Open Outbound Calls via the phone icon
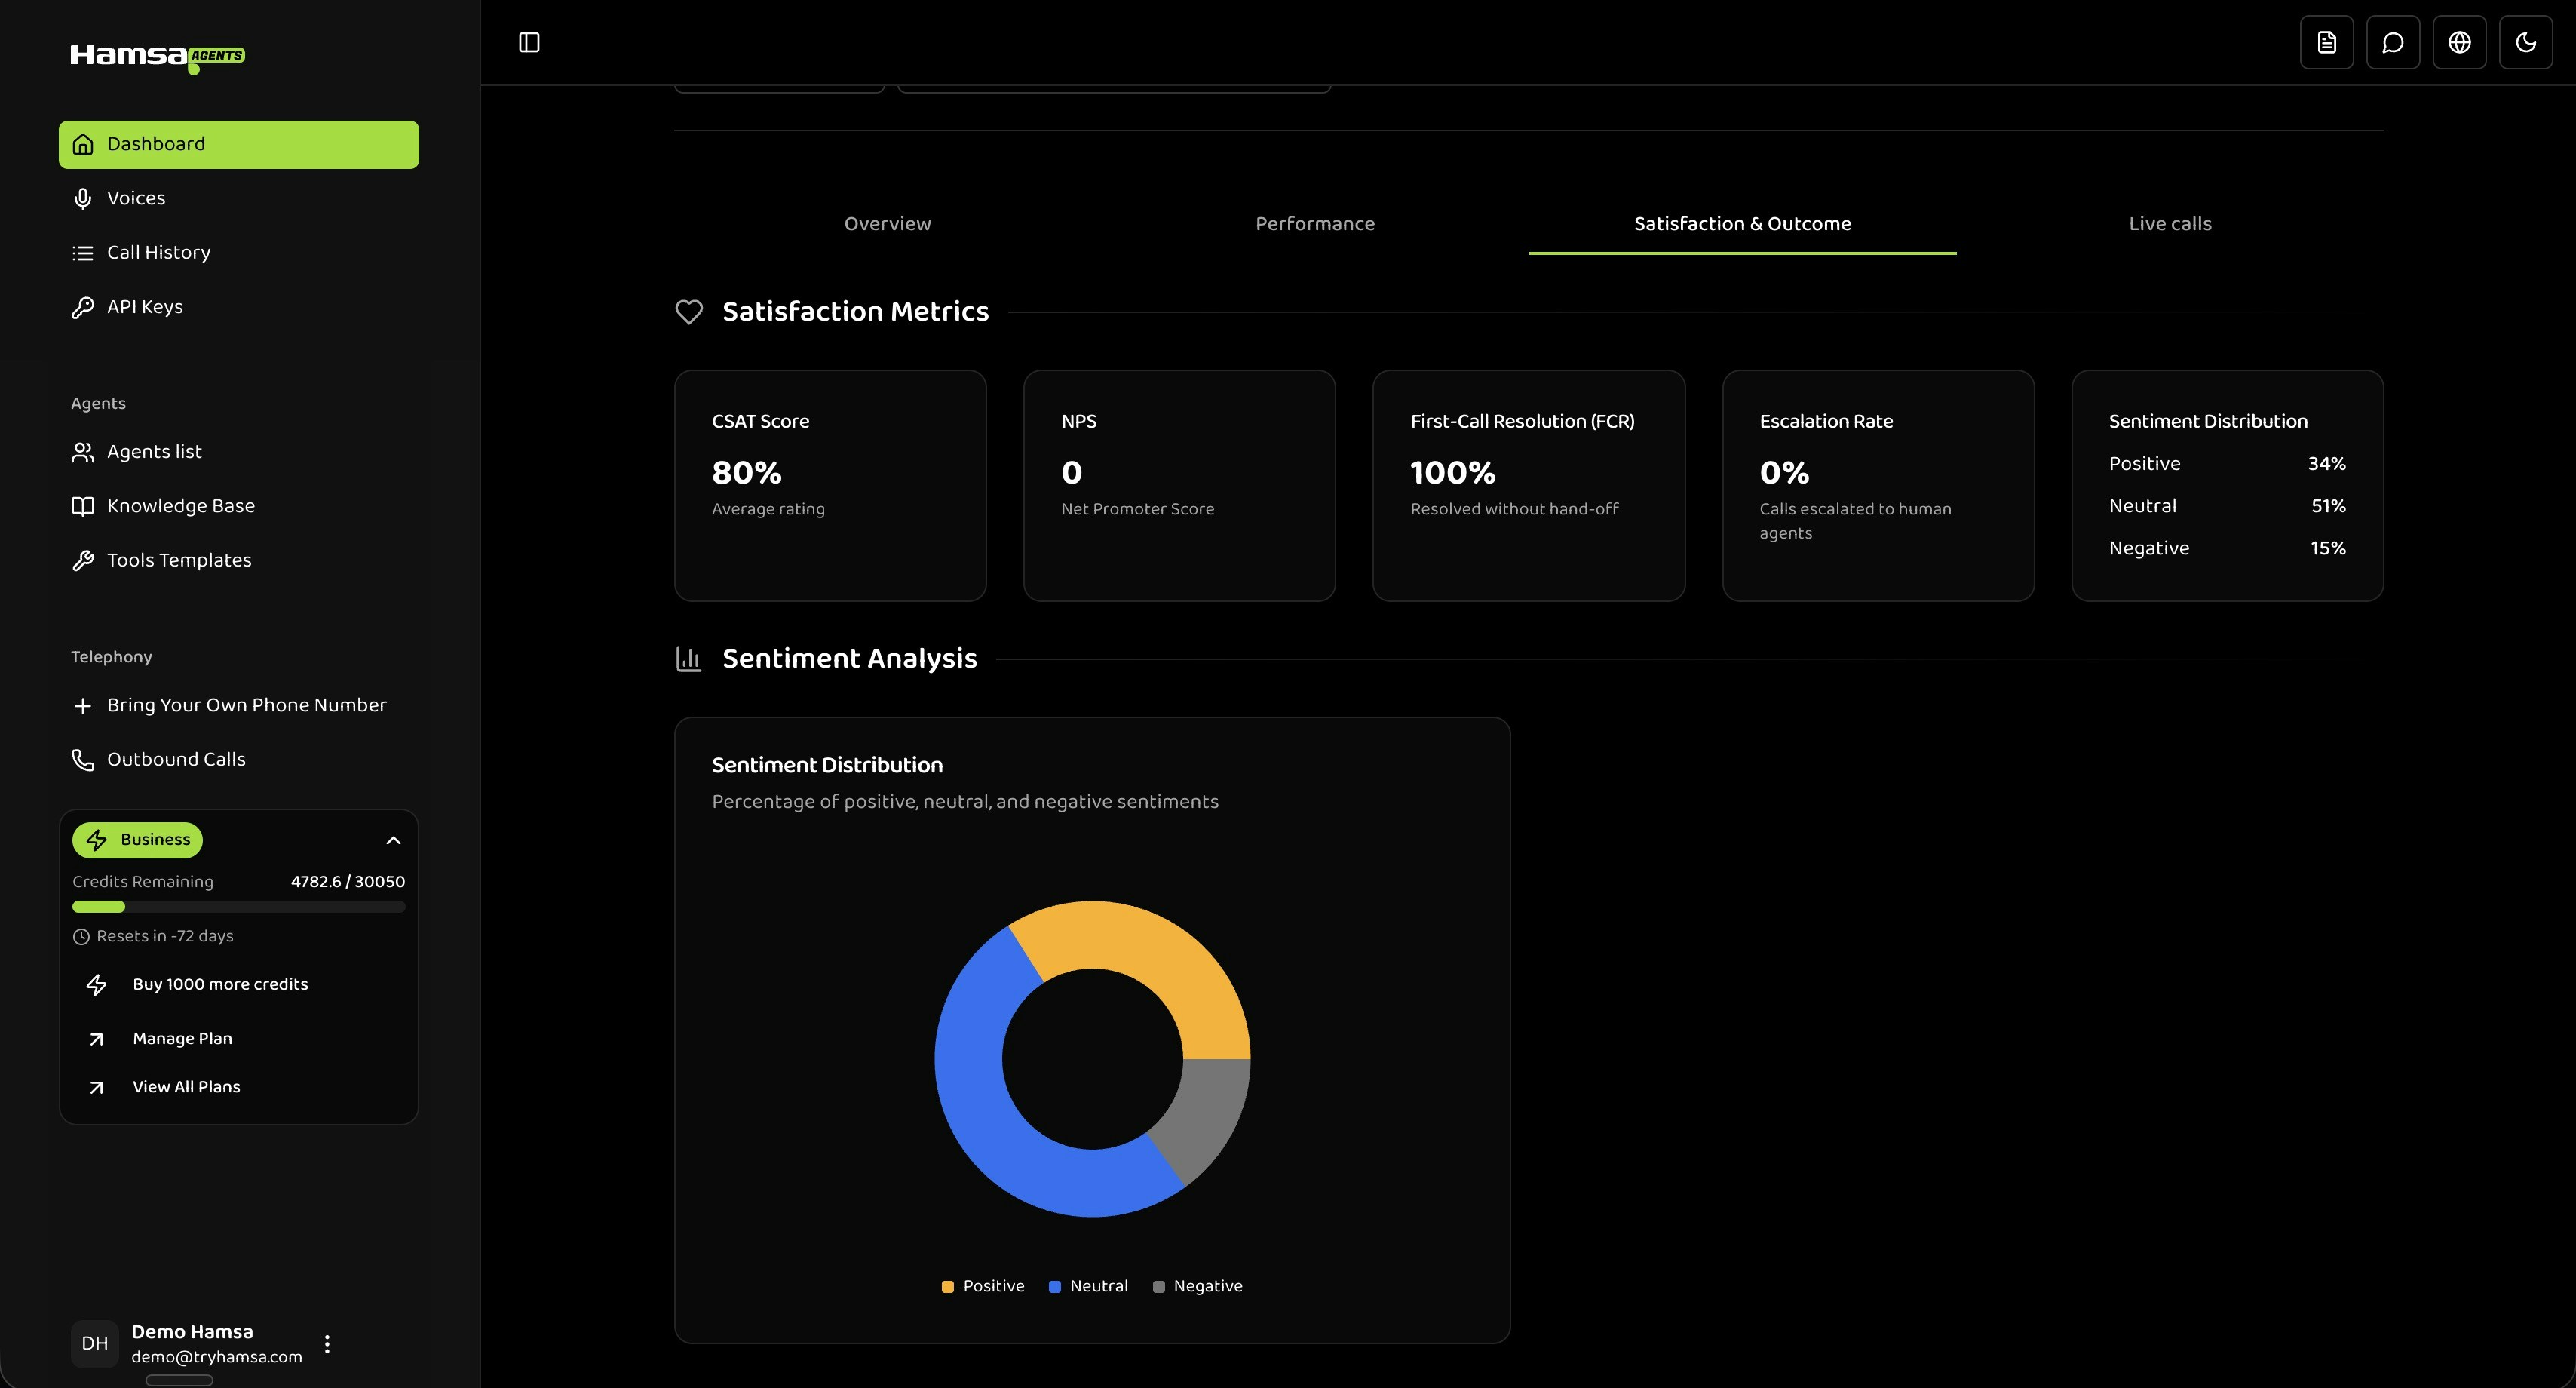Image resolution: width=2576 pixels, height=1388 pixels. tap(83, 760)
